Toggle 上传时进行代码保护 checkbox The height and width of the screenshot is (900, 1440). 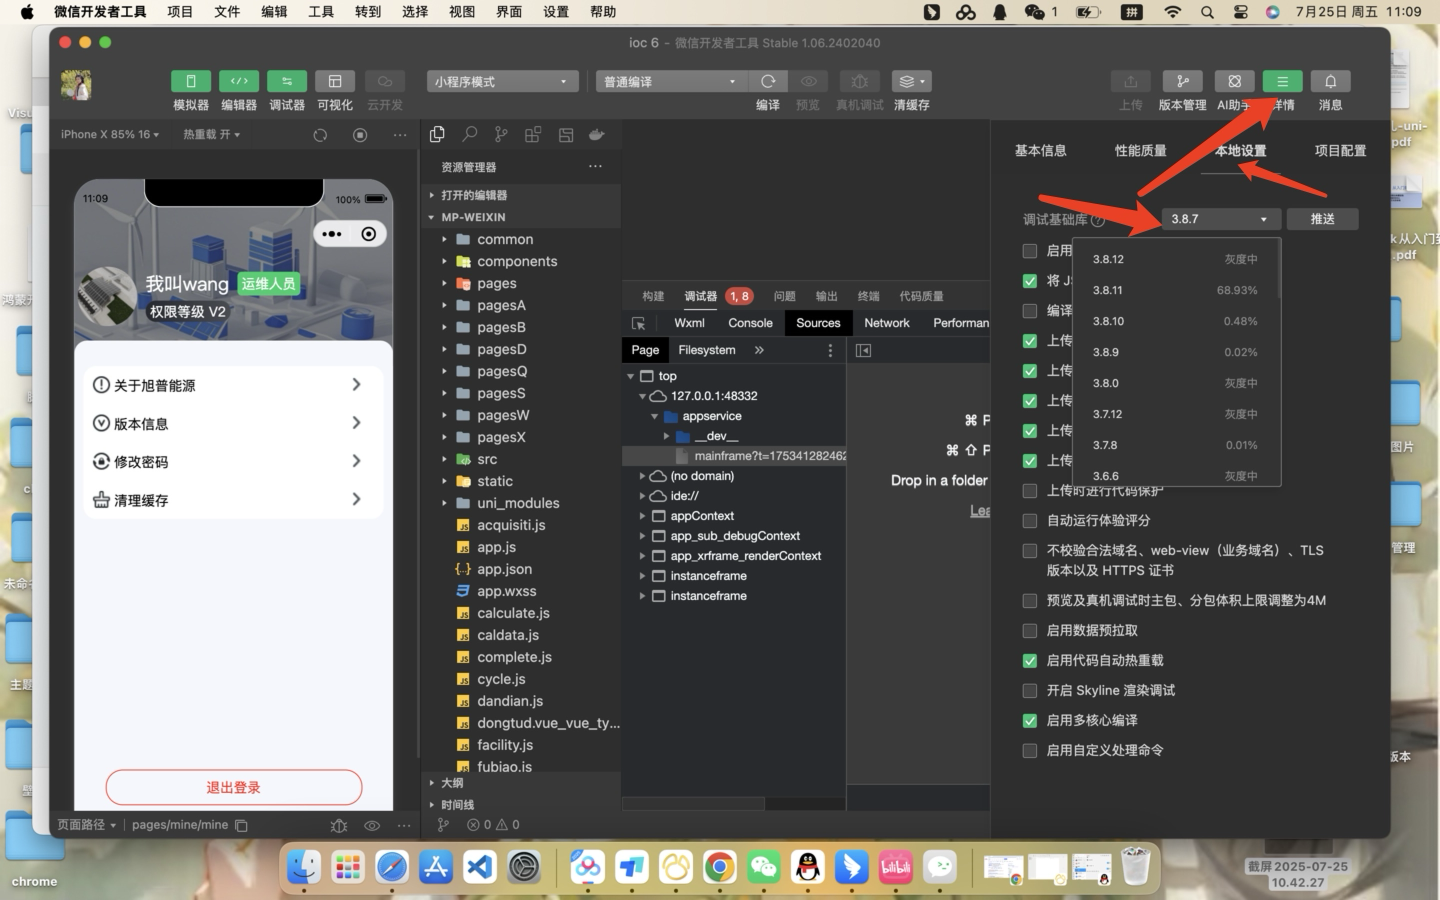[x=1030, y=490]
